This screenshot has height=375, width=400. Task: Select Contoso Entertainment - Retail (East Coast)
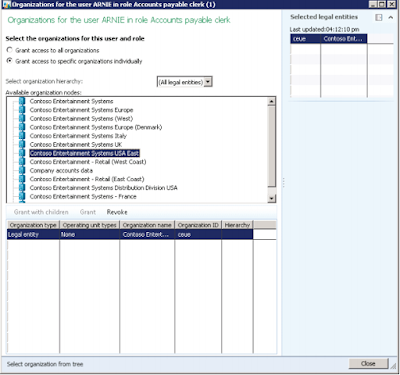(x=87, y=179)
